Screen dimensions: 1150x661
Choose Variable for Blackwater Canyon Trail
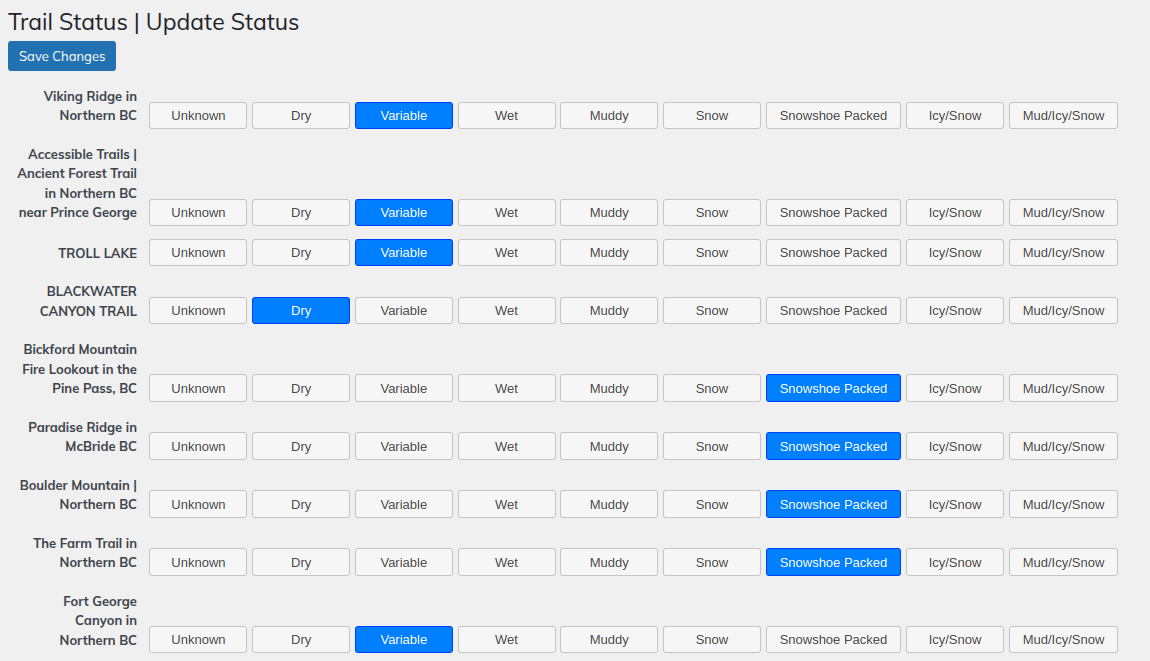pyautogui.click(x=403, y=310)
